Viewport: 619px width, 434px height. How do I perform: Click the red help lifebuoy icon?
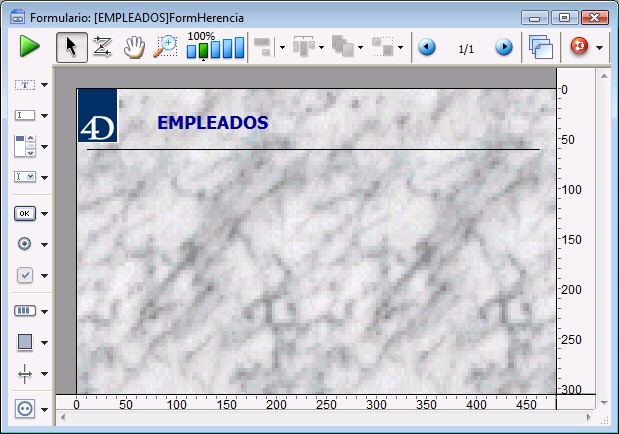click(578, 47)
